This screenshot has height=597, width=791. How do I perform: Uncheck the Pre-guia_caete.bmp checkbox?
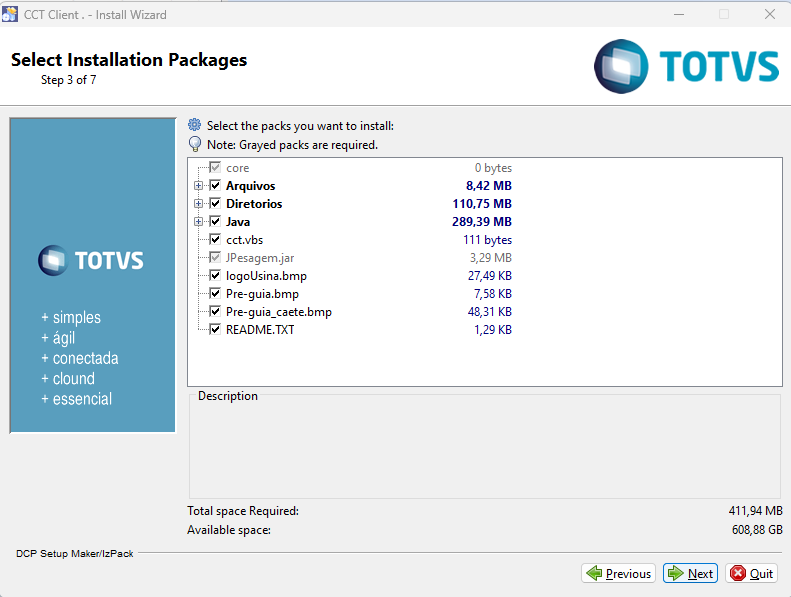click(x=215, y=311)
